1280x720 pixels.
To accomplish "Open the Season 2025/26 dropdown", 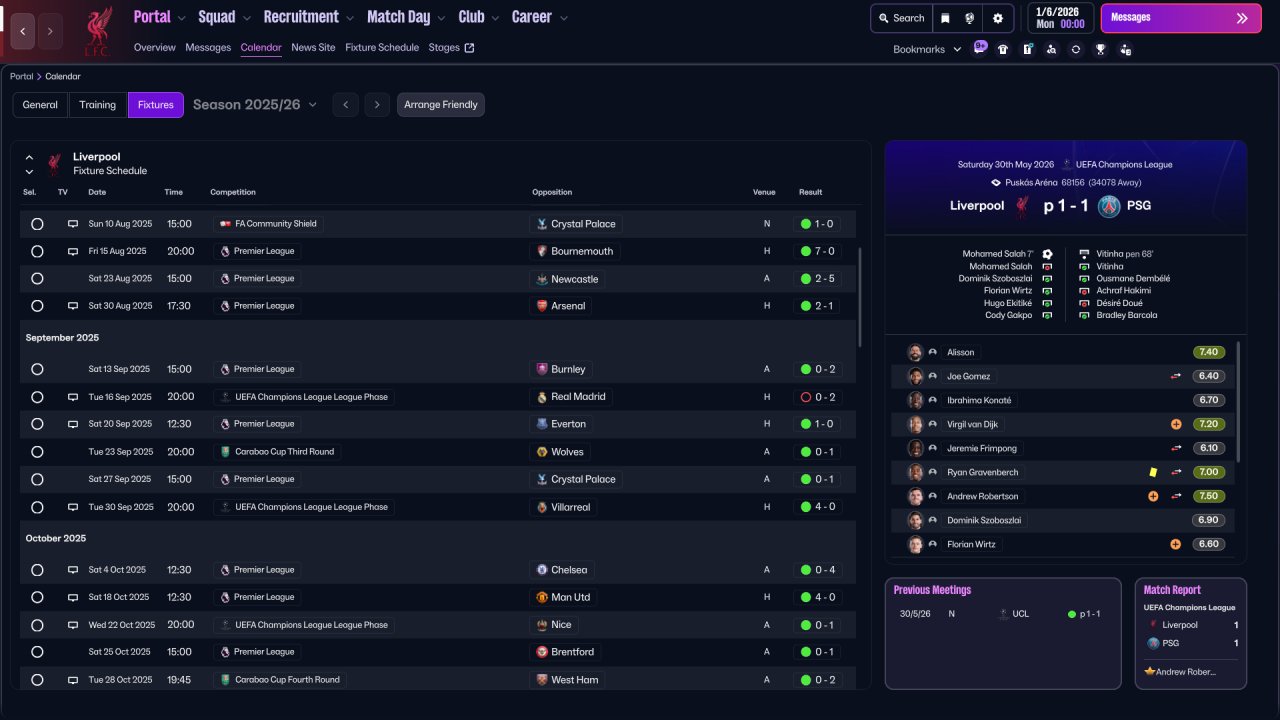I will click(x=255, y=104).
